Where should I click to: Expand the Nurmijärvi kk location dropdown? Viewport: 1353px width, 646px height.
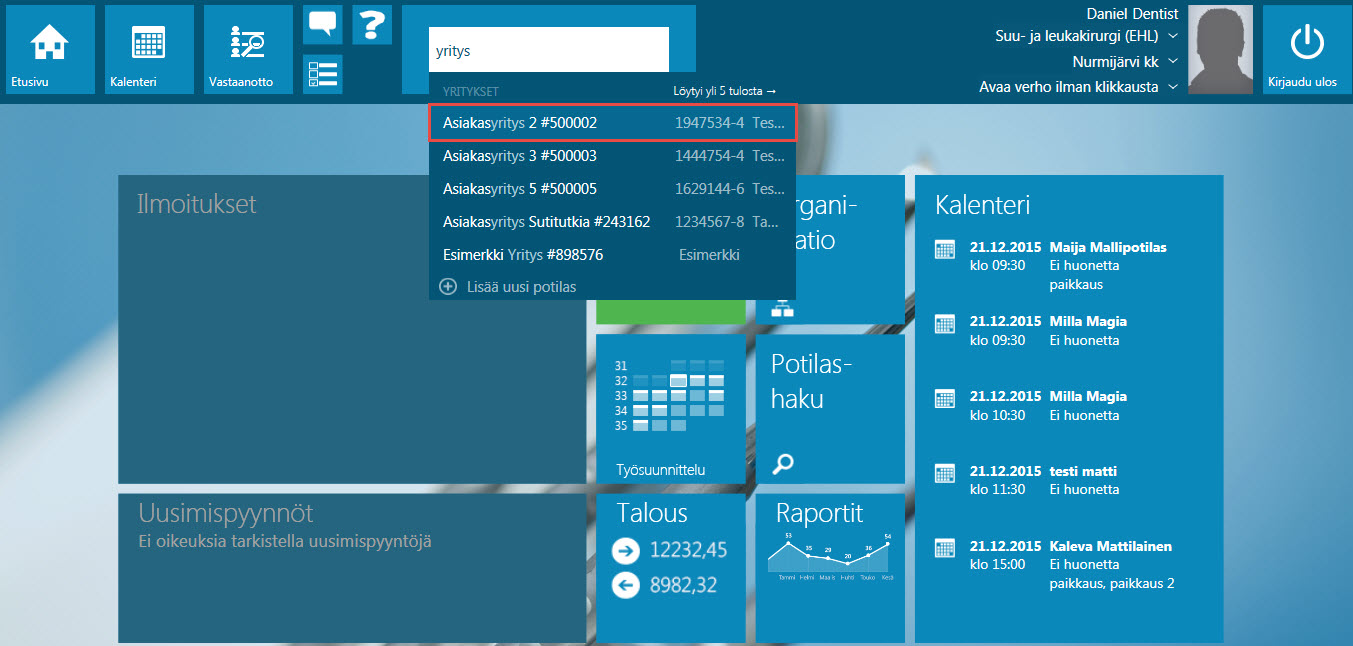(1173, 61)
